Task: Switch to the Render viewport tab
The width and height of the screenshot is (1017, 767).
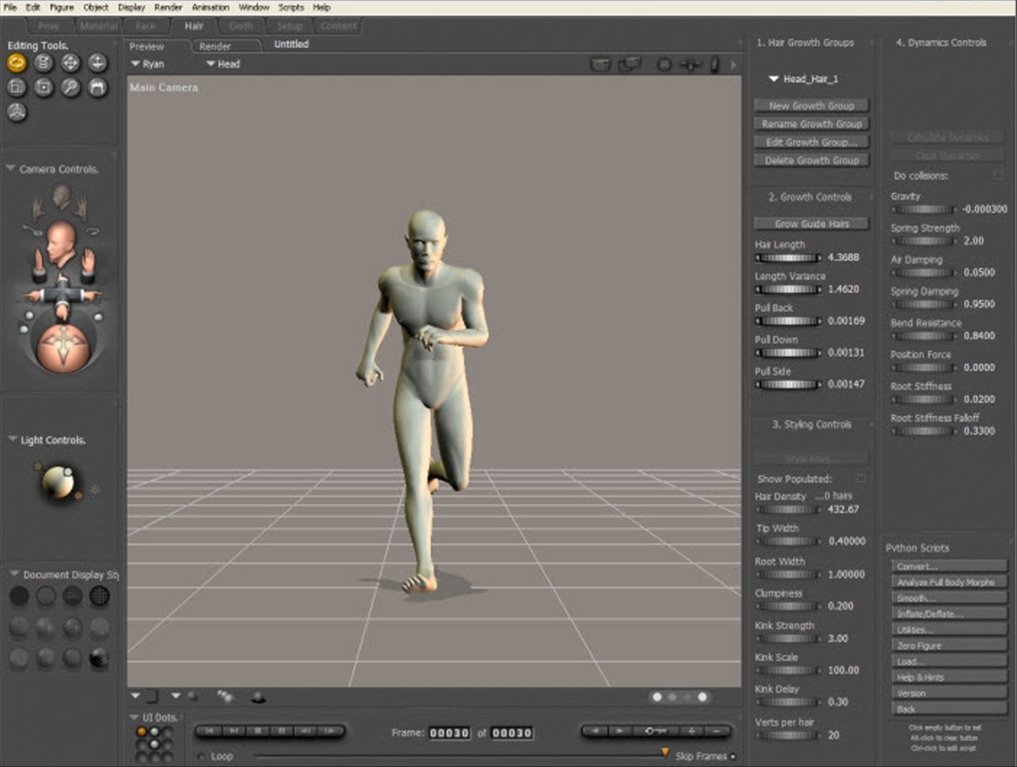Action: tap(215, 47)
